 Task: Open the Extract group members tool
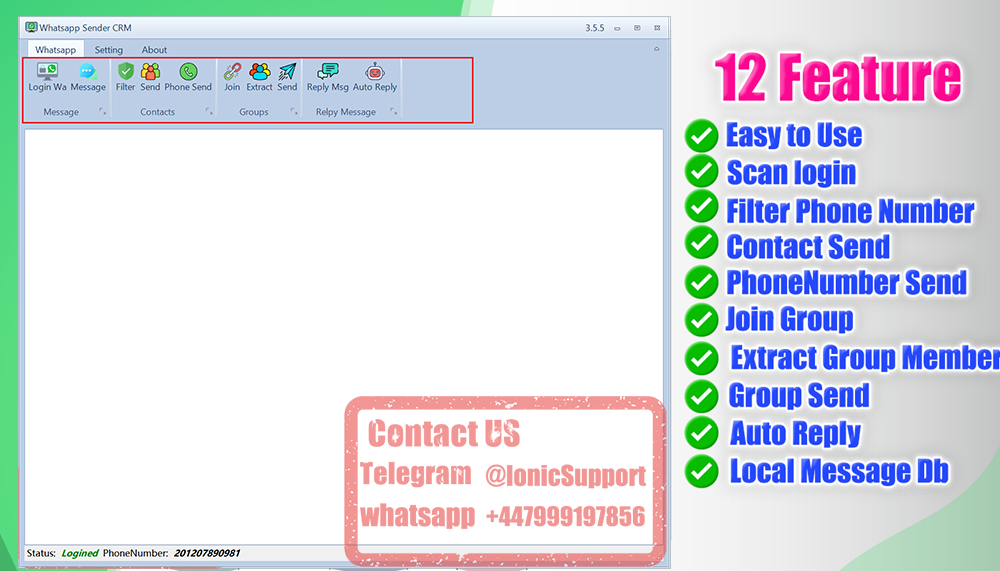tap(260, 77)
